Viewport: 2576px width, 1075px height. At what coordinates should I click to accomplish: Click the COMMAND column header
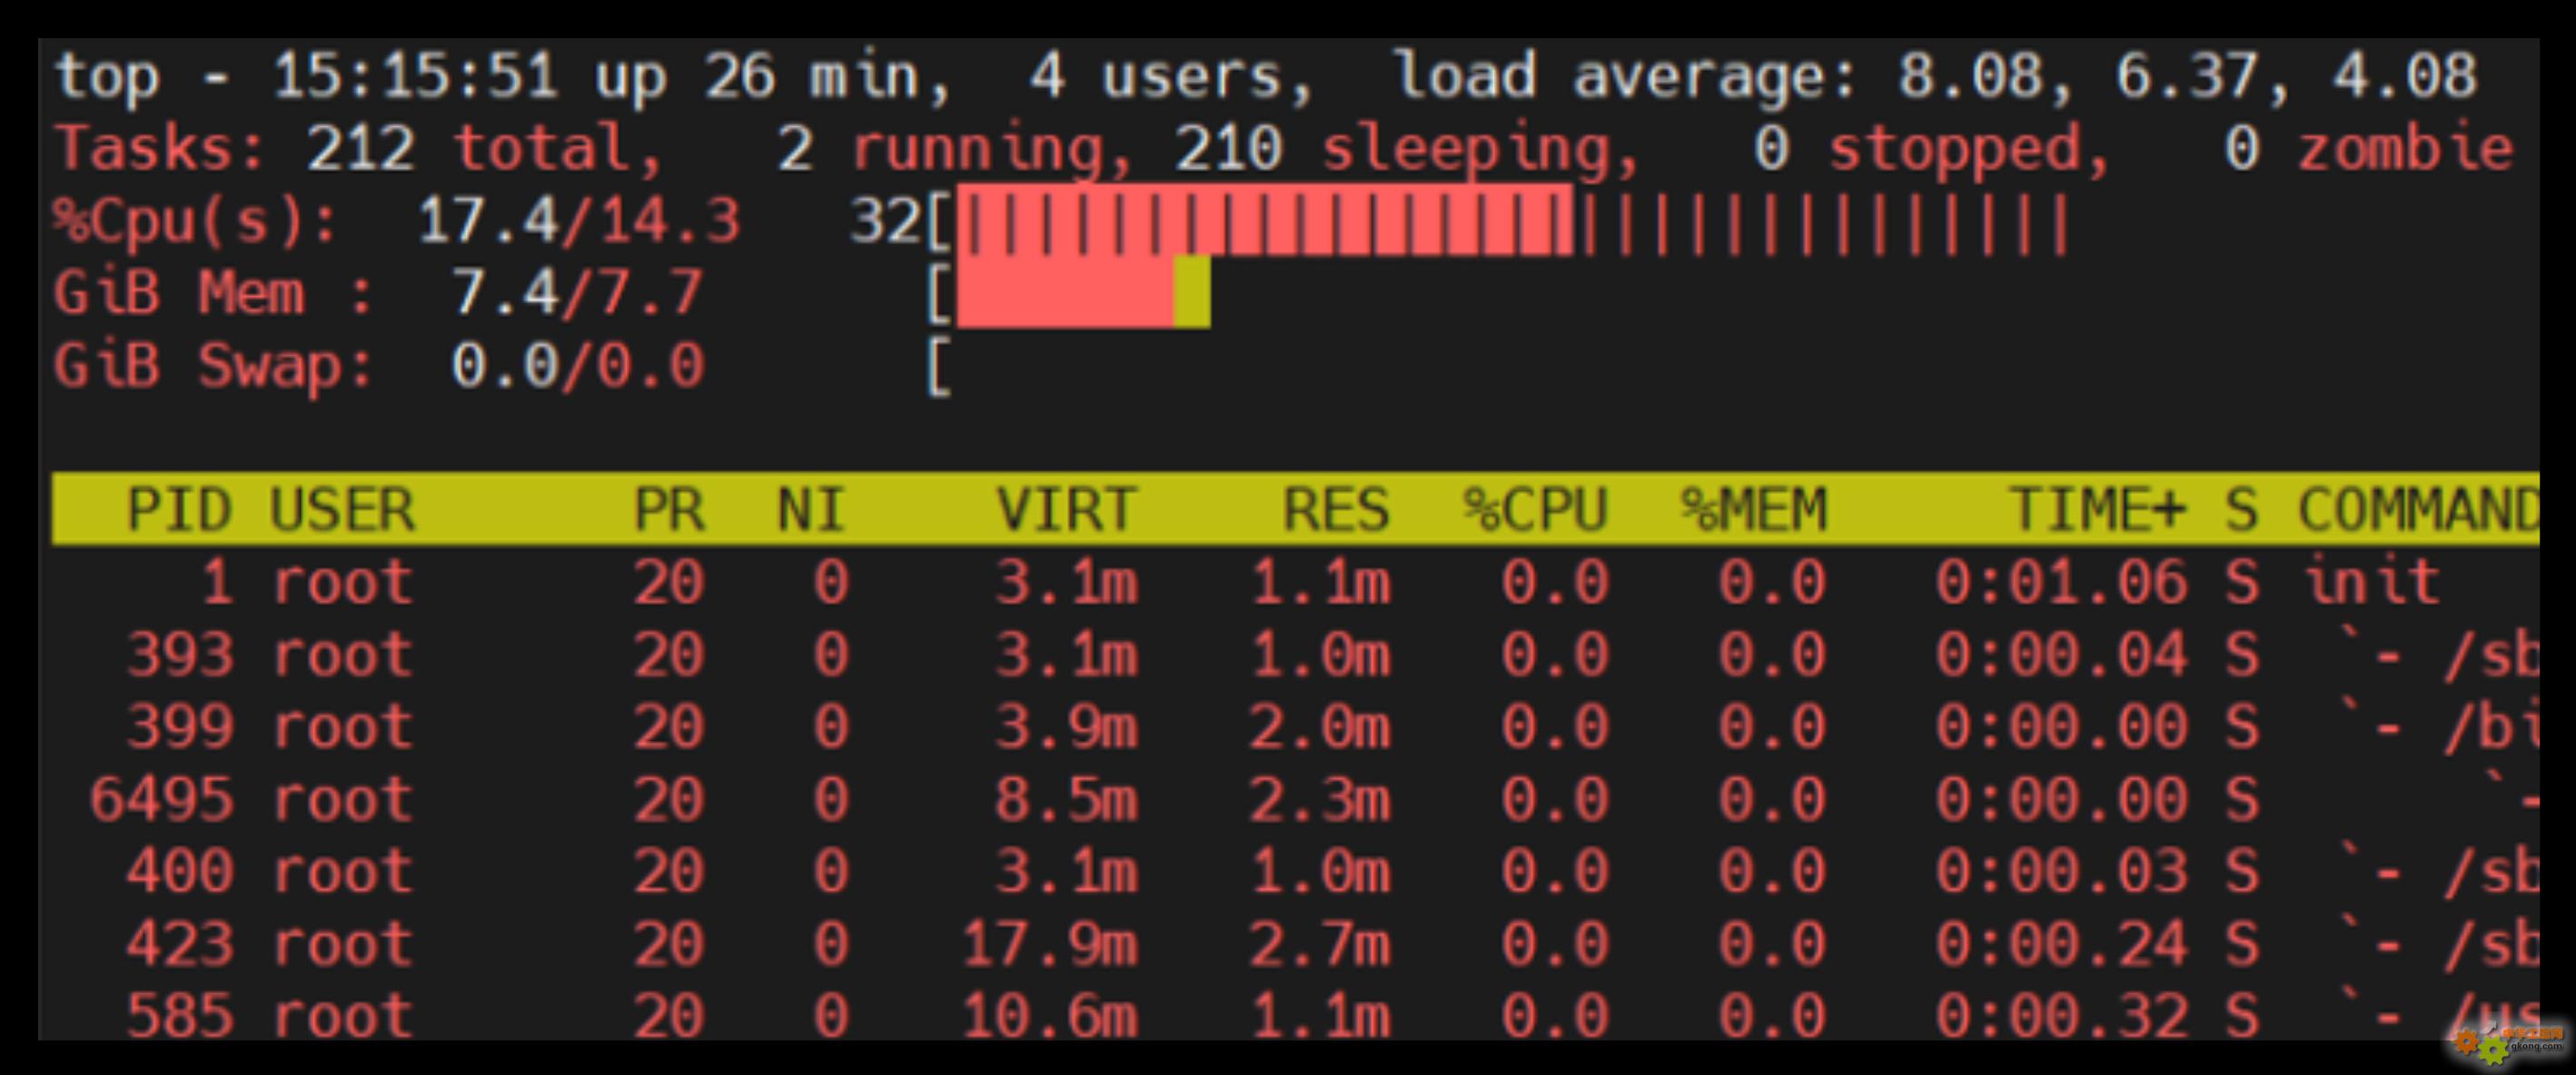(2416, 510)
